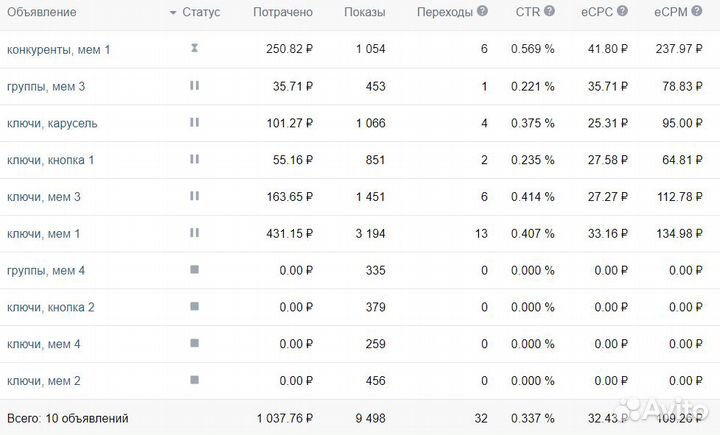The height and width of the screenshot is (435, 720).
Task: Click the CTR column header
Action: click(526, 13)
